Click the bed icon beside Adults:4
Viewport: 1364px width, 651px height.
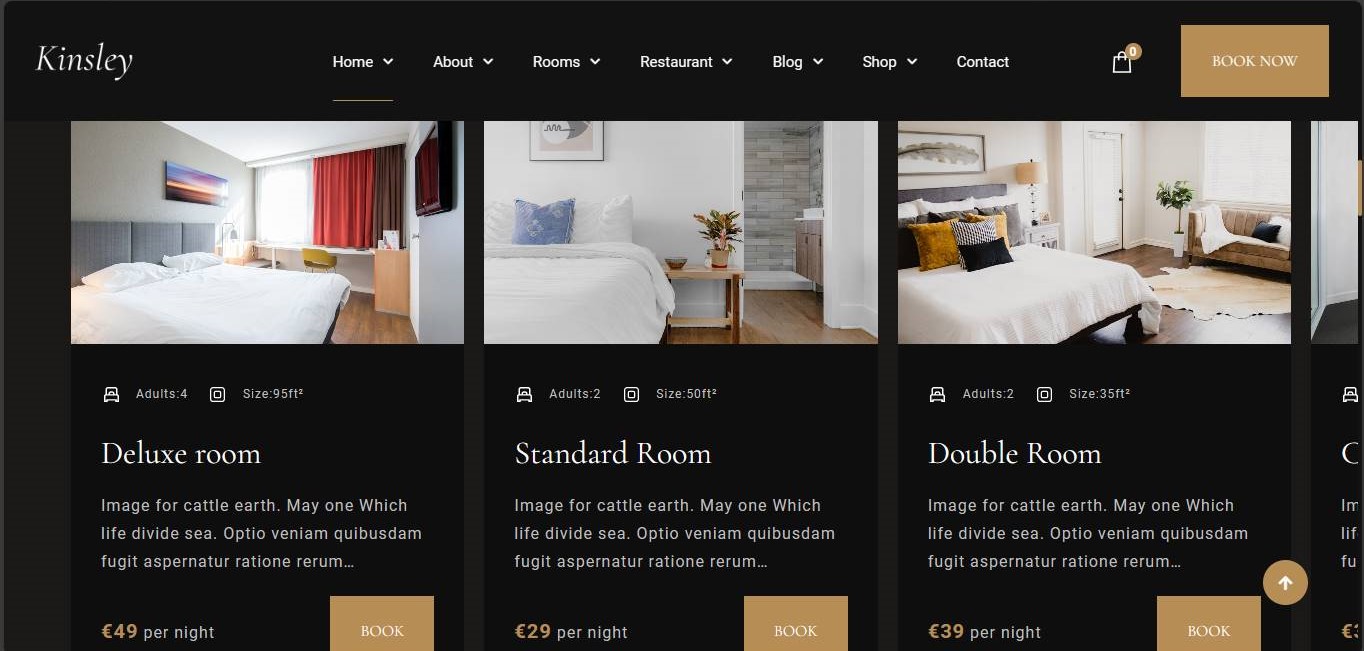click(x=111, y=394)
